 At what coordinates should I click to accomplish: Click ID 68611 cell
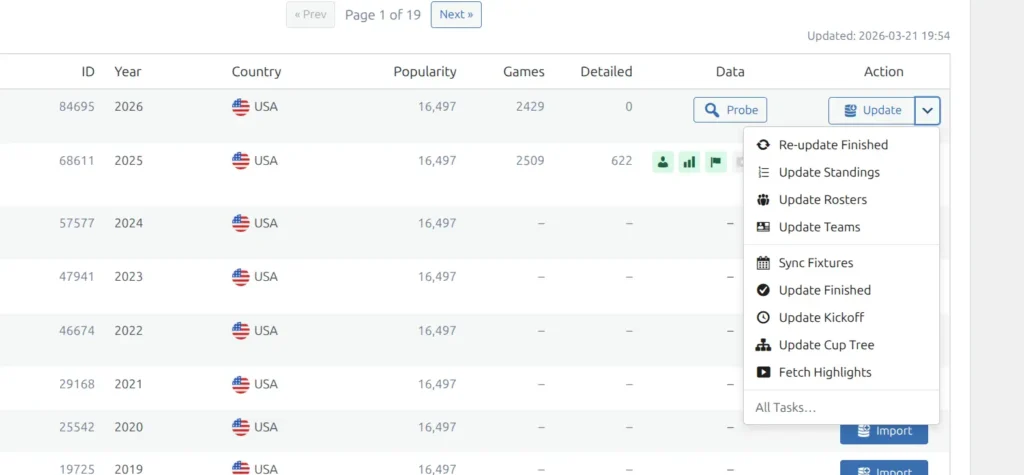(x=76, y=161)
